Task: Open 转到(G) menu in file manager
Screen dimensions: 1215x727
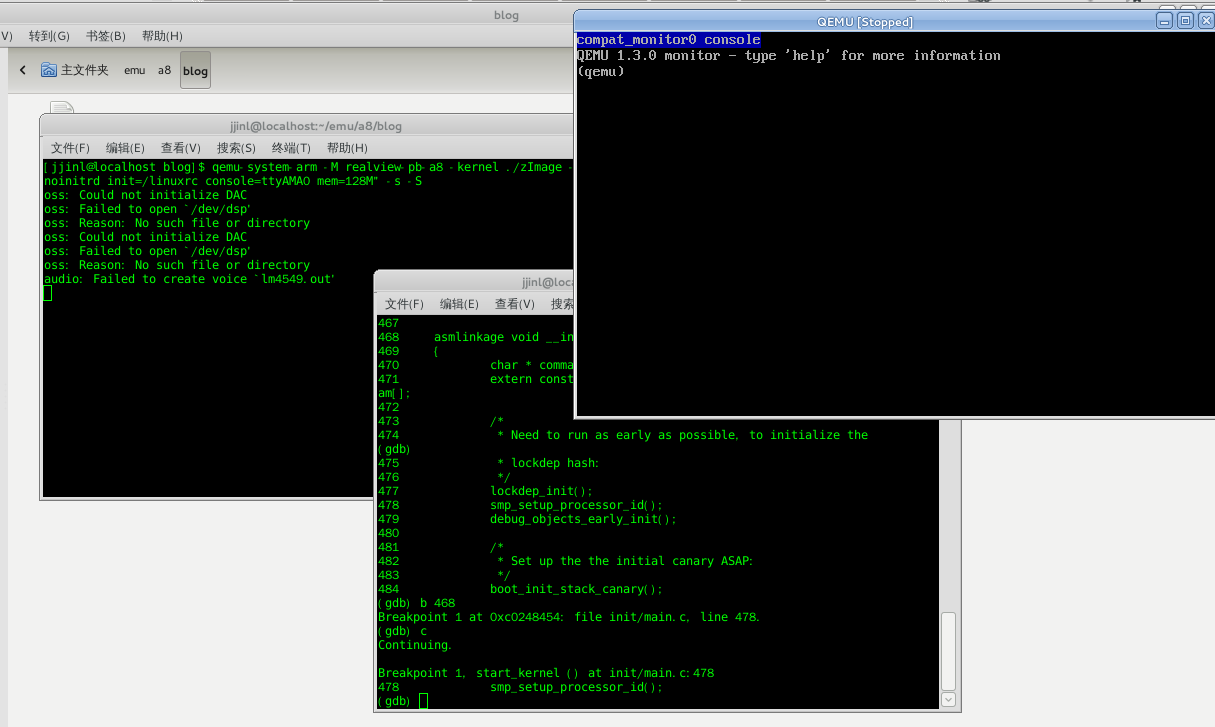Action: pos(49,36)
